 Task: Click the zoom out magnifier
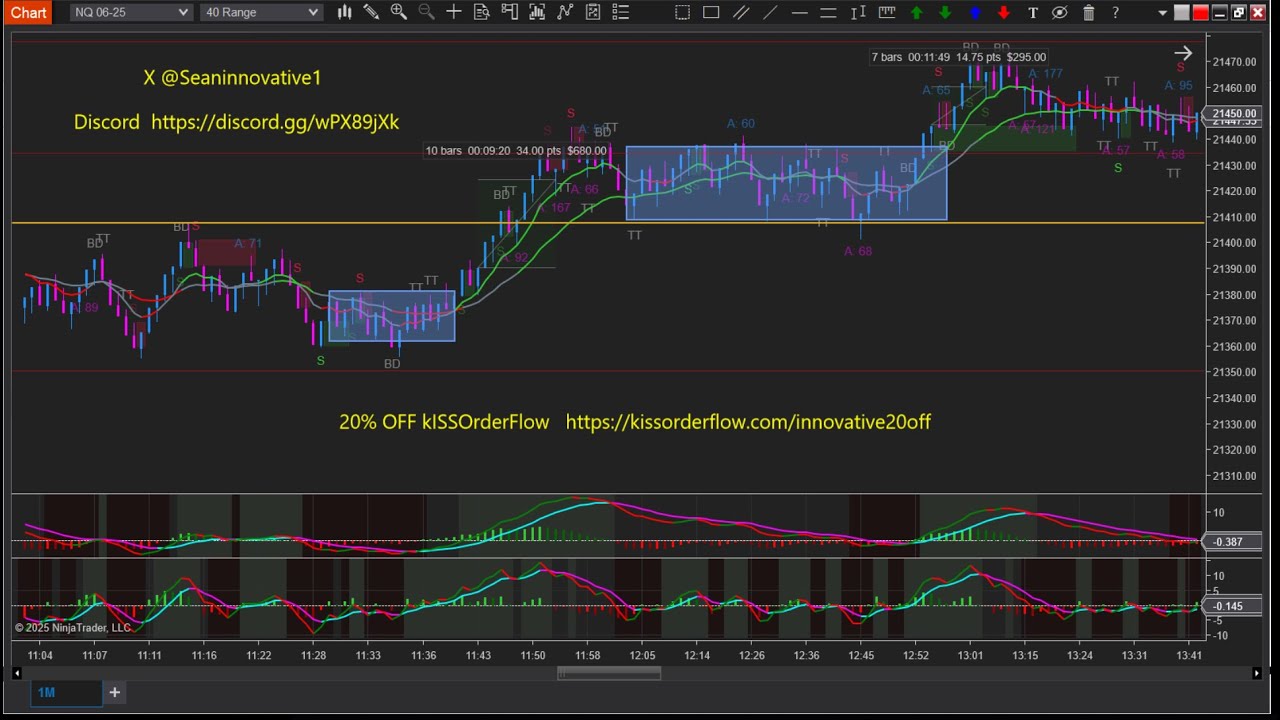coord(426,12)
